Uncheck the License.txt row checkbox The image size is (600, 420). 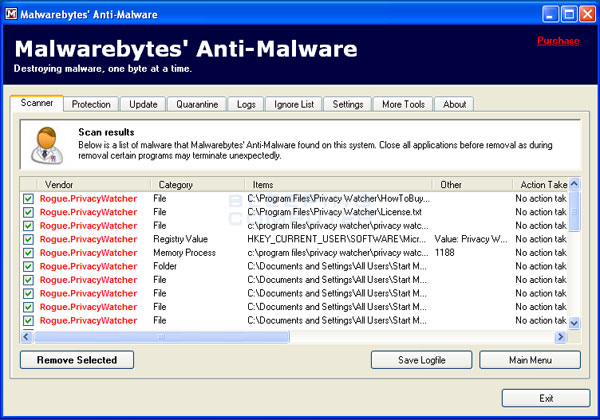click(x=28, y=212)
